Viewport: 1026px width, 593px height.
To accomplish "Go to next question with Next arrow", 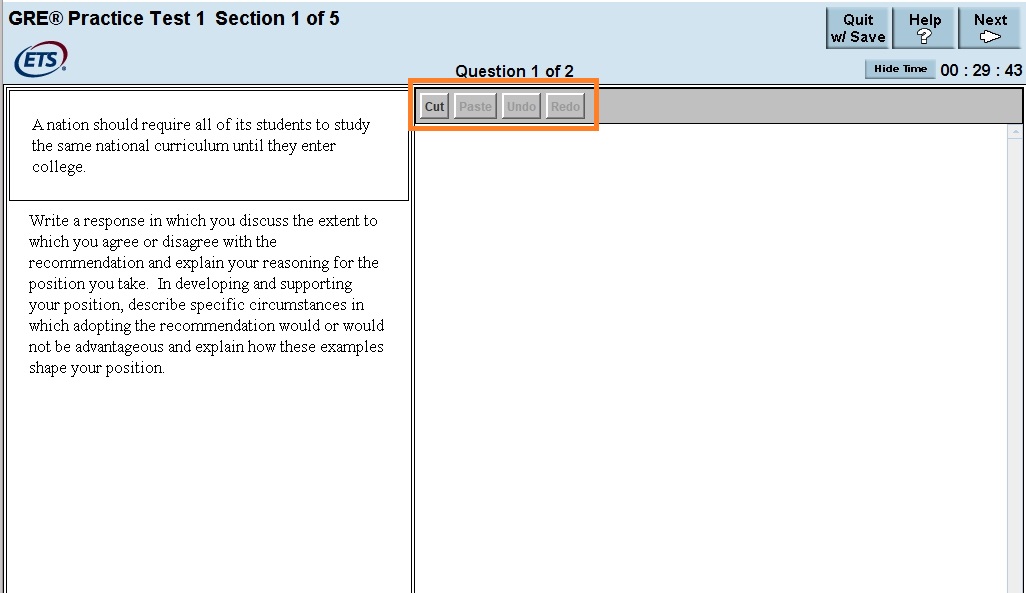I will [990, 28].
